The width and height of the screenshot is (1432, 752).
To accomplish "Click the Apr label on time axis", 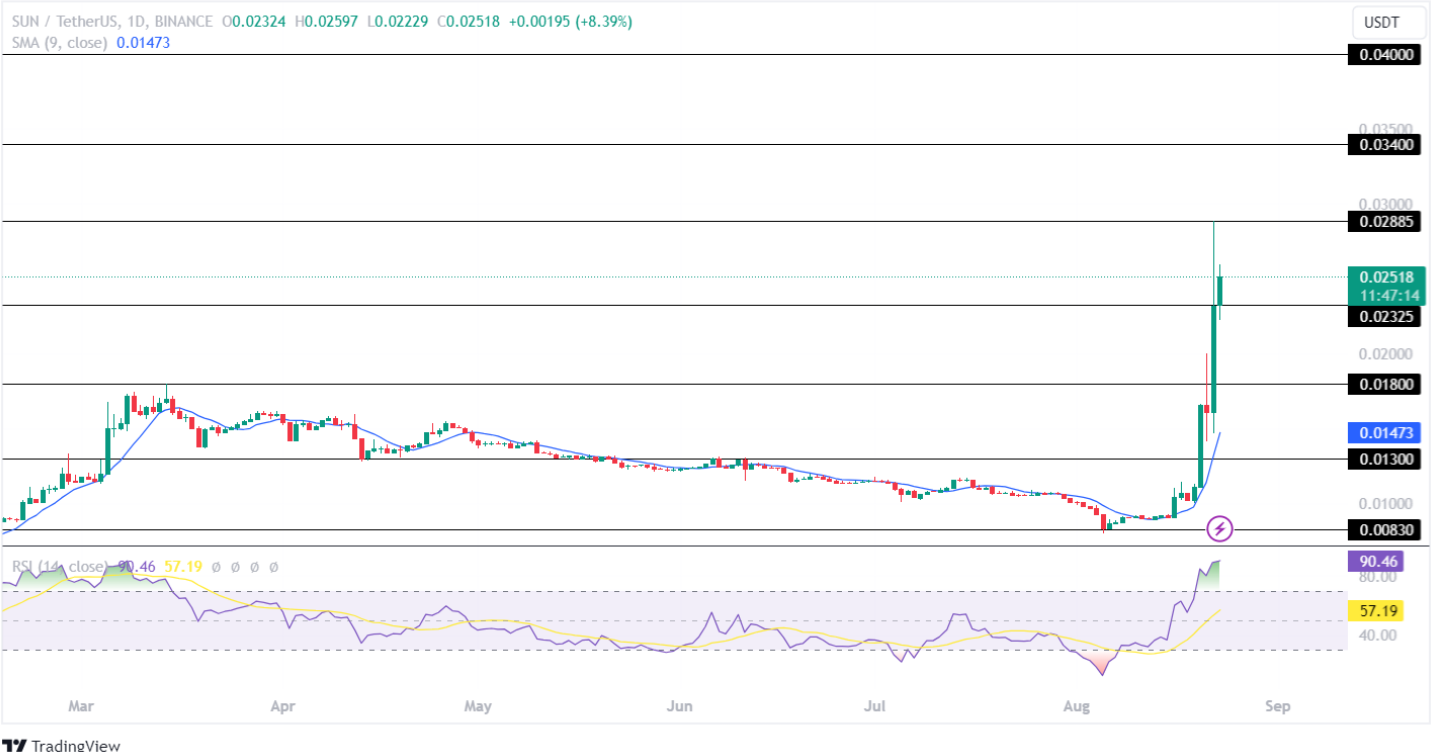I will coord(283,706).
